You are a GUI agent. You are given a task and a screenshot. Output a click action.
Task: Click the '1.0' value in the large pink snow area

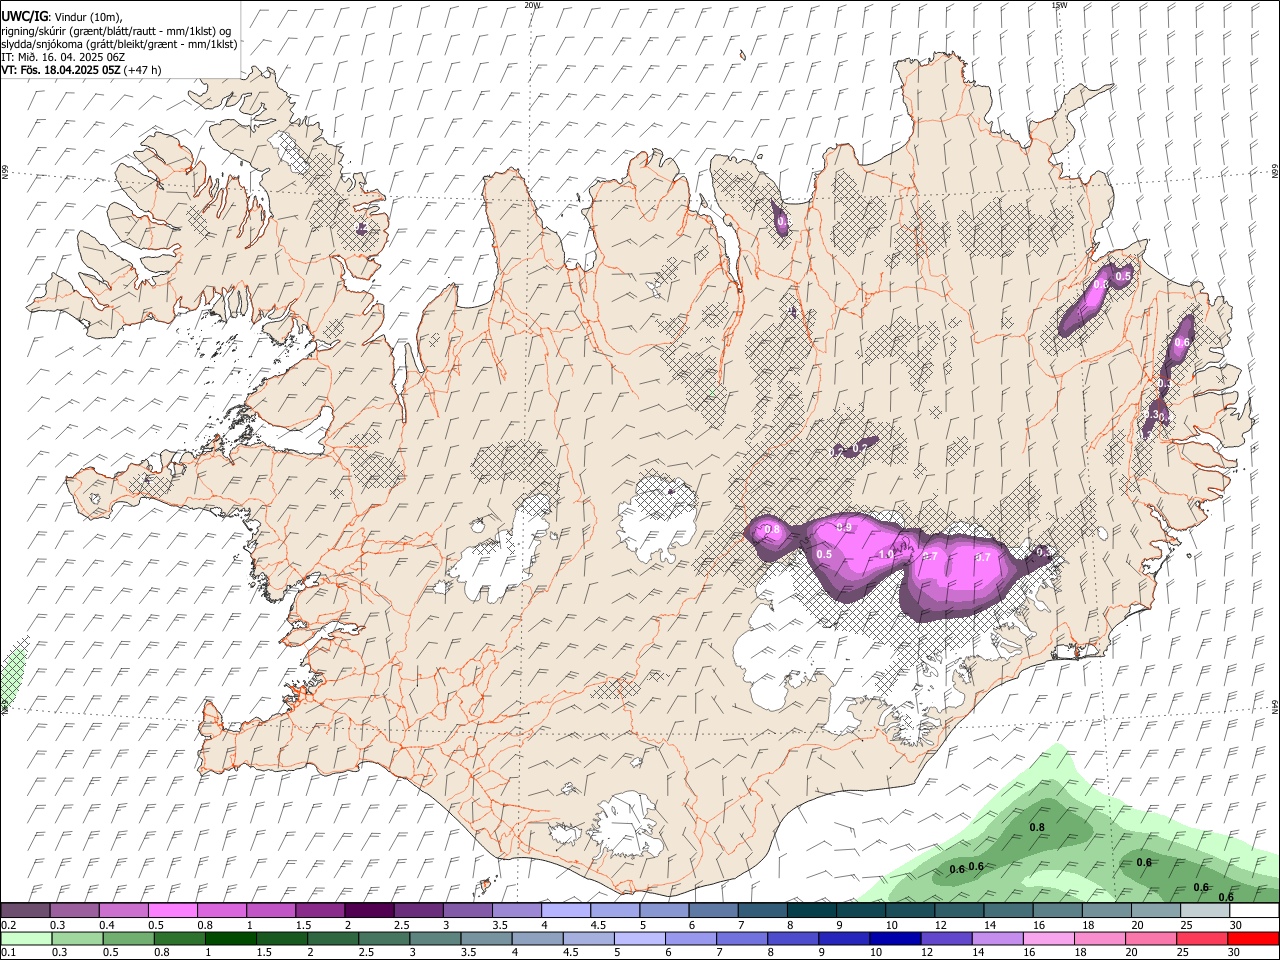click(886, 554)
